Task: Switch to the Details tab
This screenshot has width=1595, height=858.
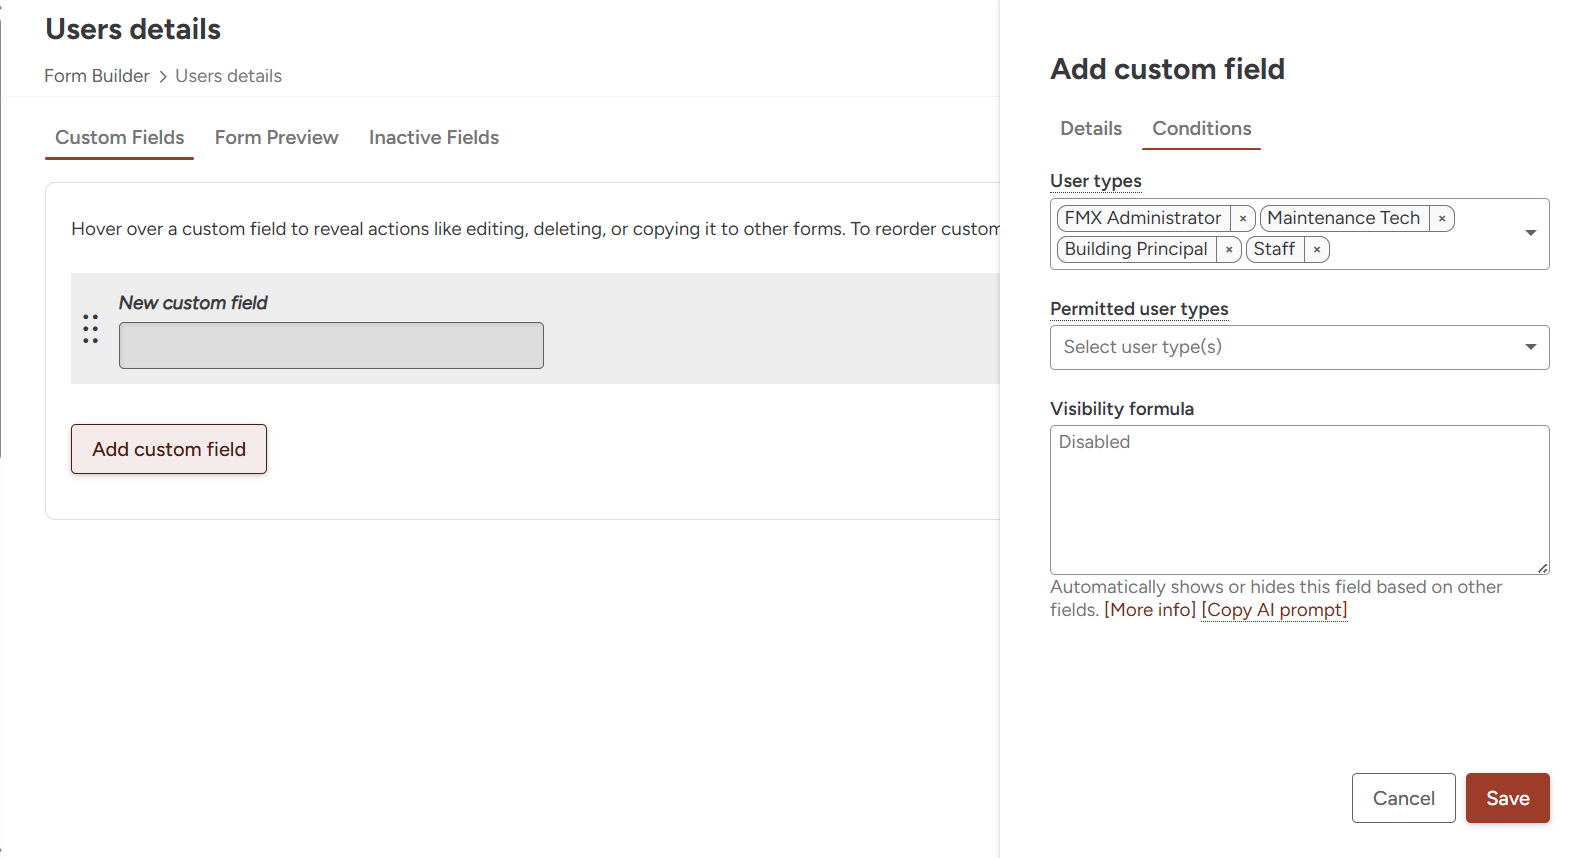Action: (1090, 129)
